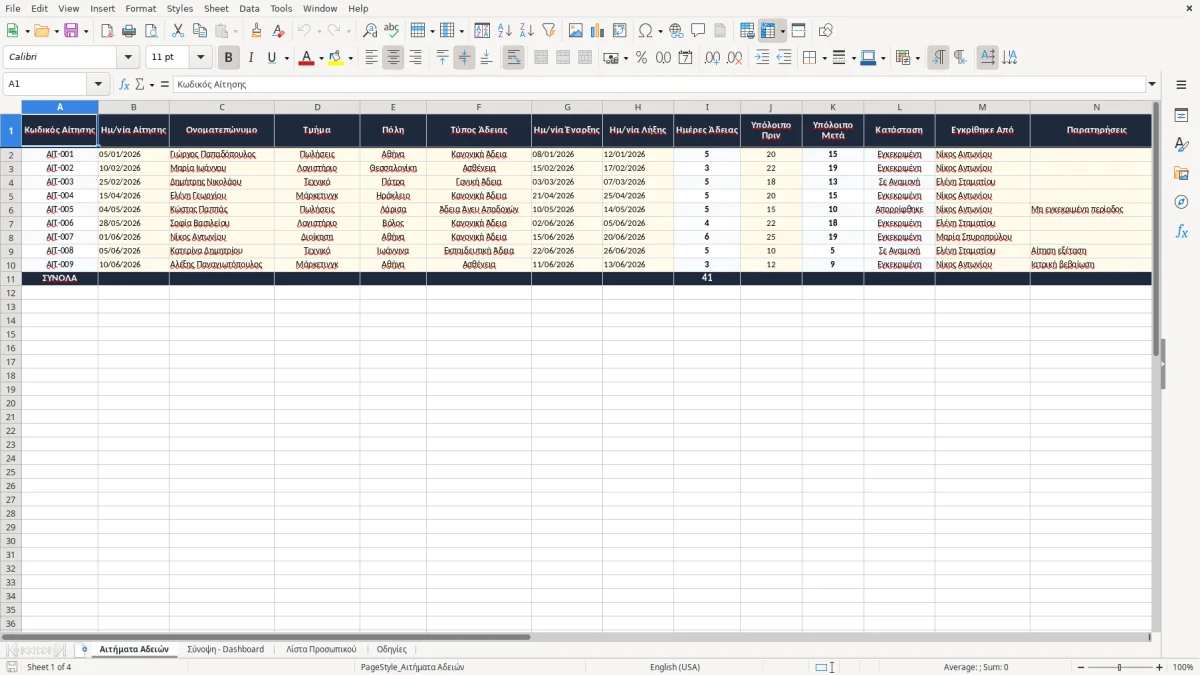Open the Insert Chart tool
The width and height of the screenshot is (1200, 675).
tap(598, 31)
